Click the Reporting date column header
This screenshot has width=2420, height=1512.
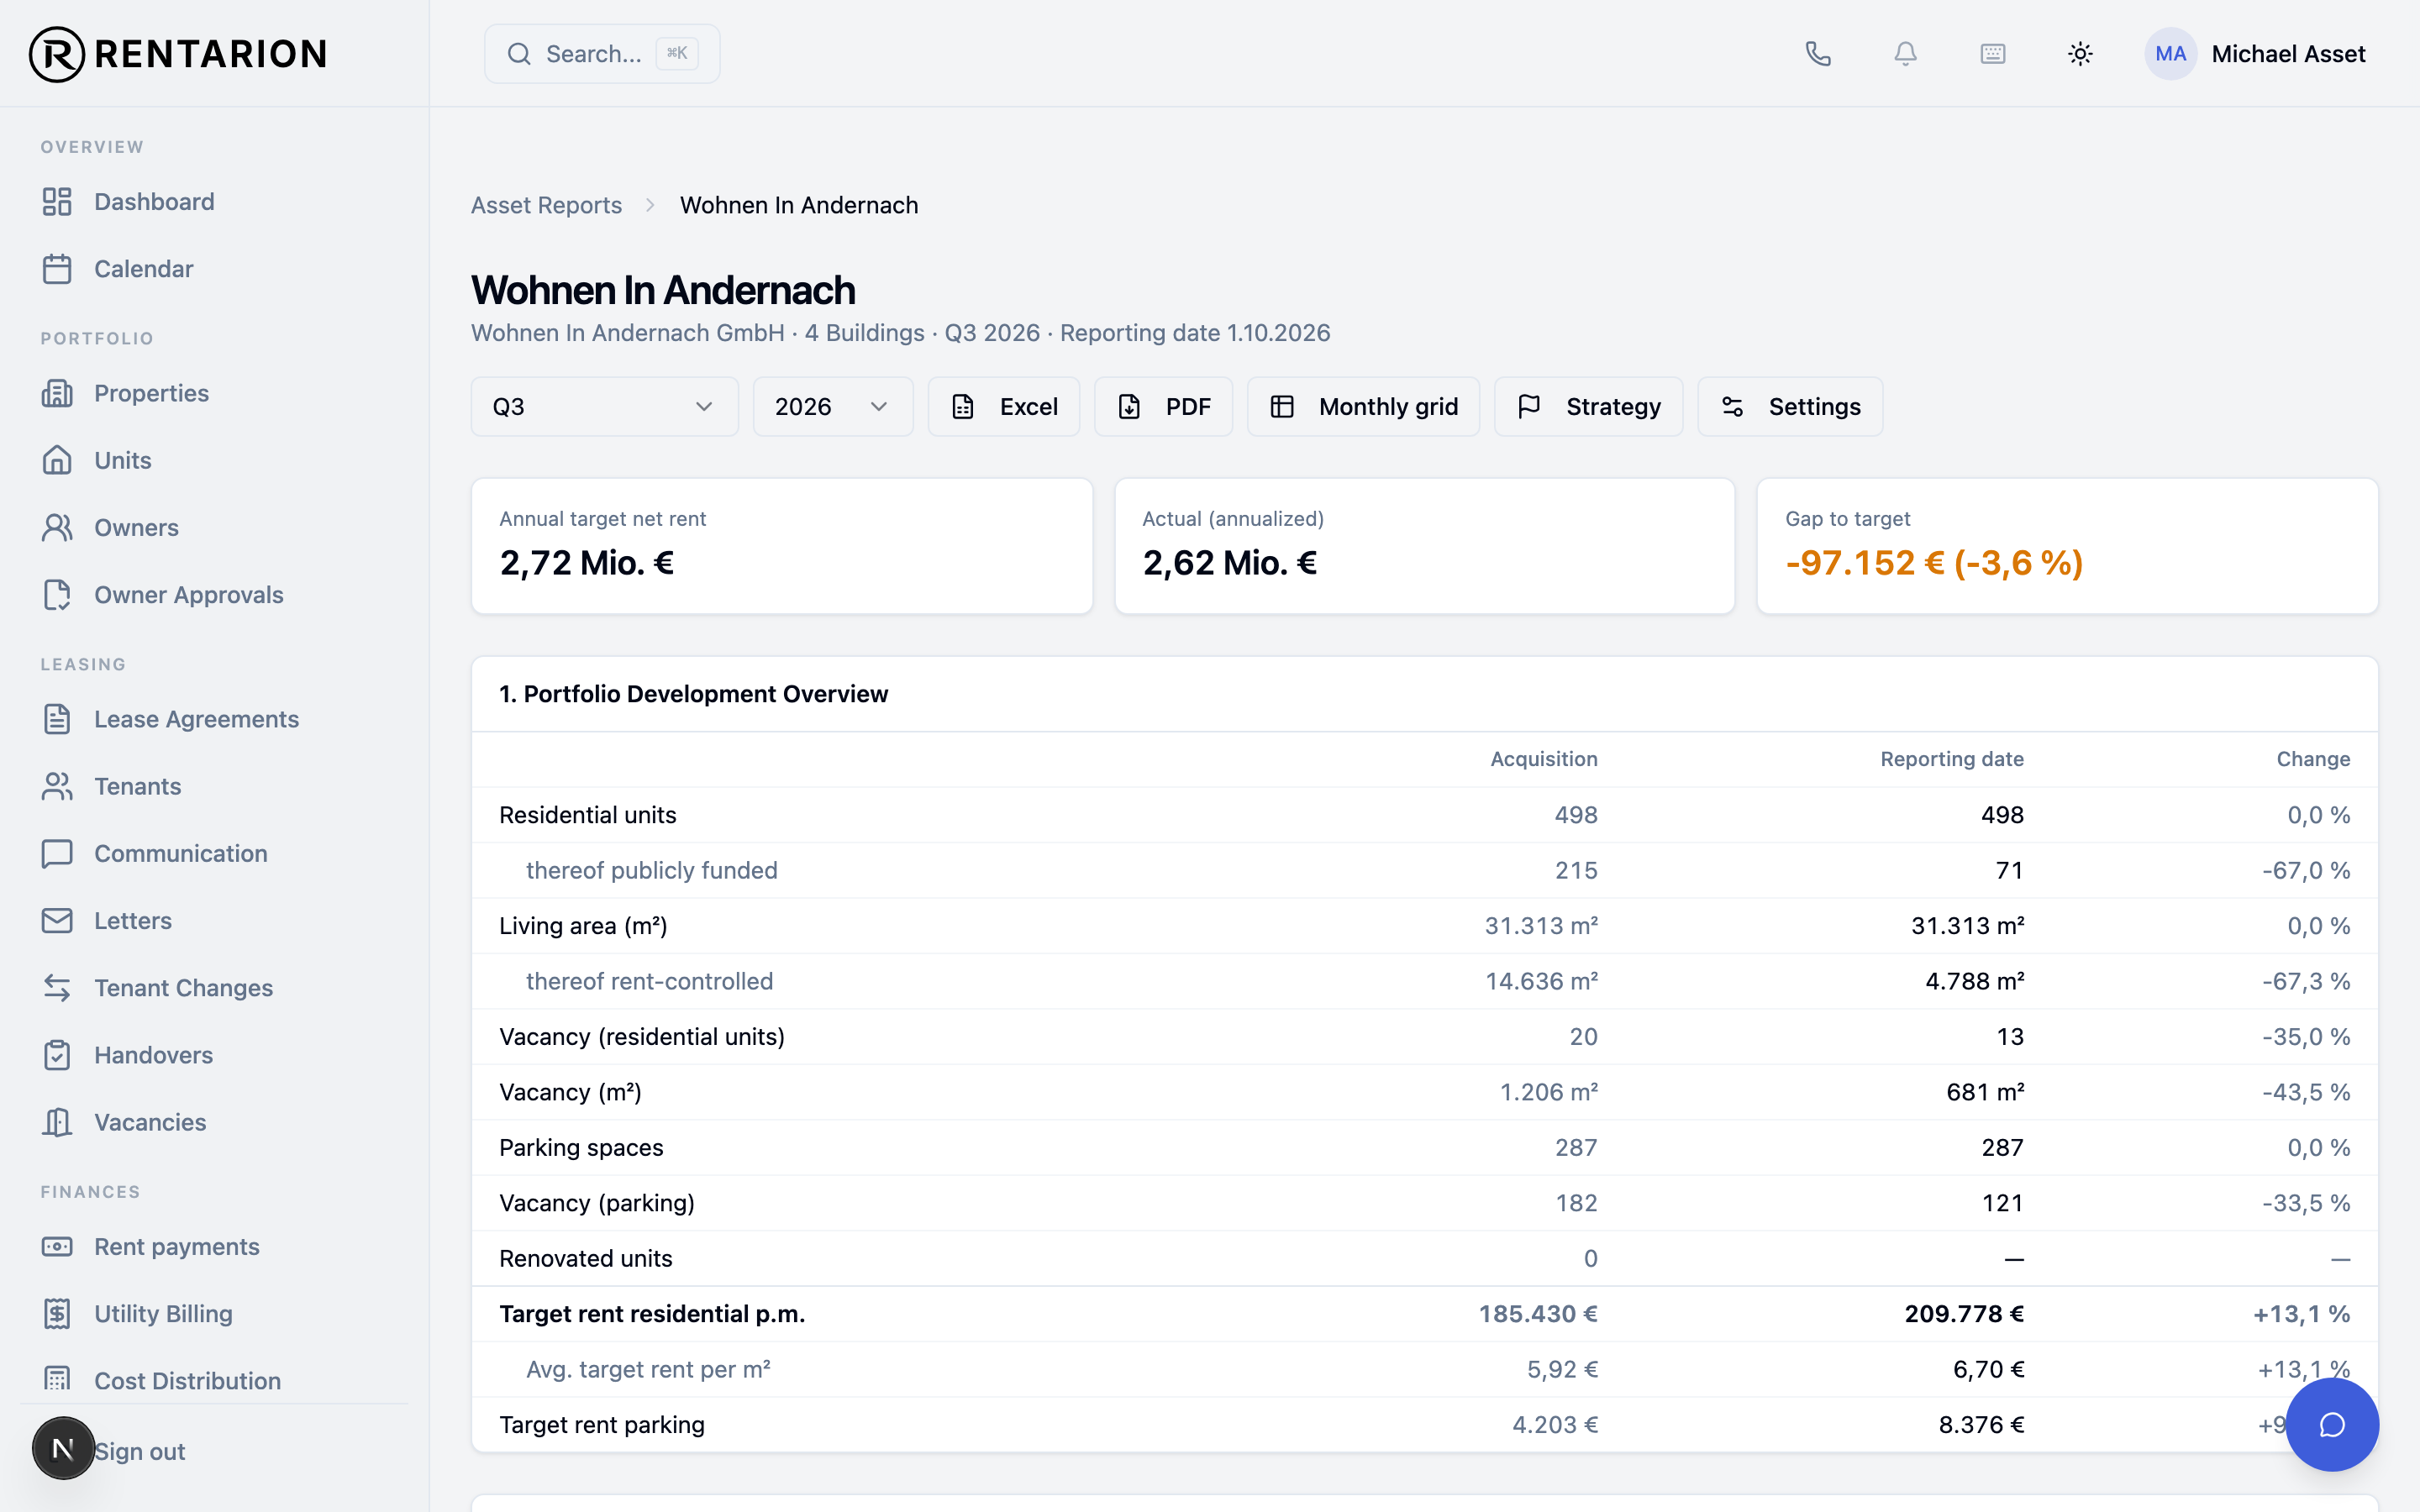point(1952,759)
